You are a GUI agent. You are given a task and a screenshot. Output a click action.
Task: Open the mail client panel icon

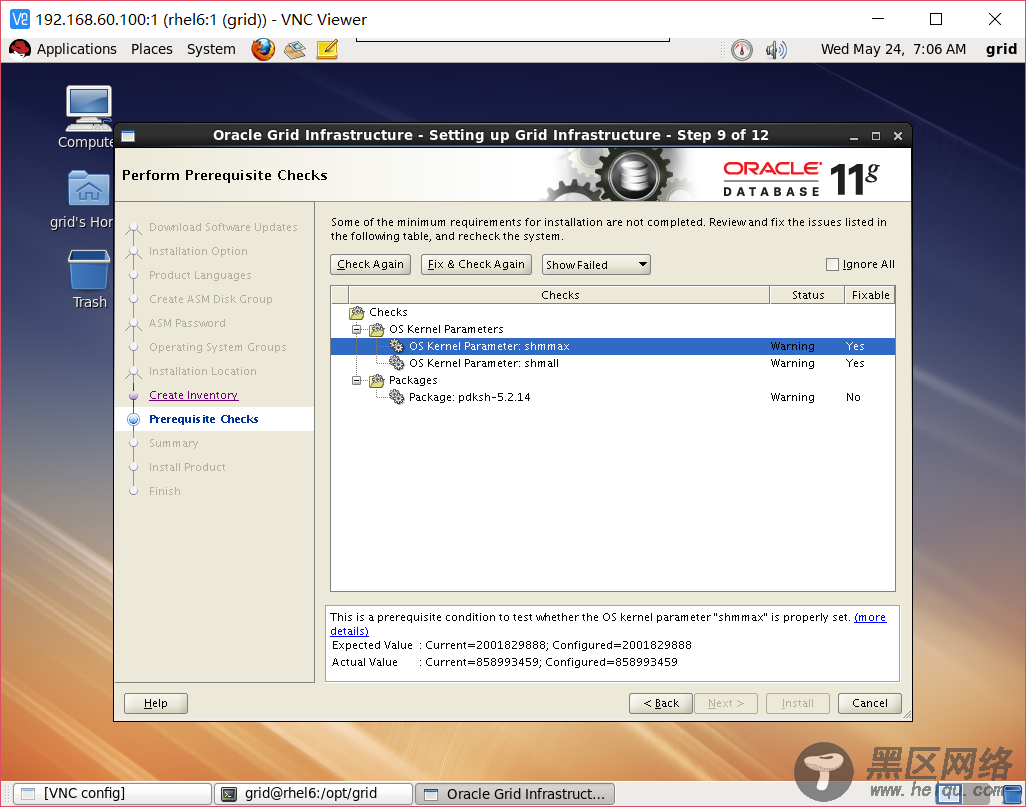pyautogui.click(x=295, y=49)
